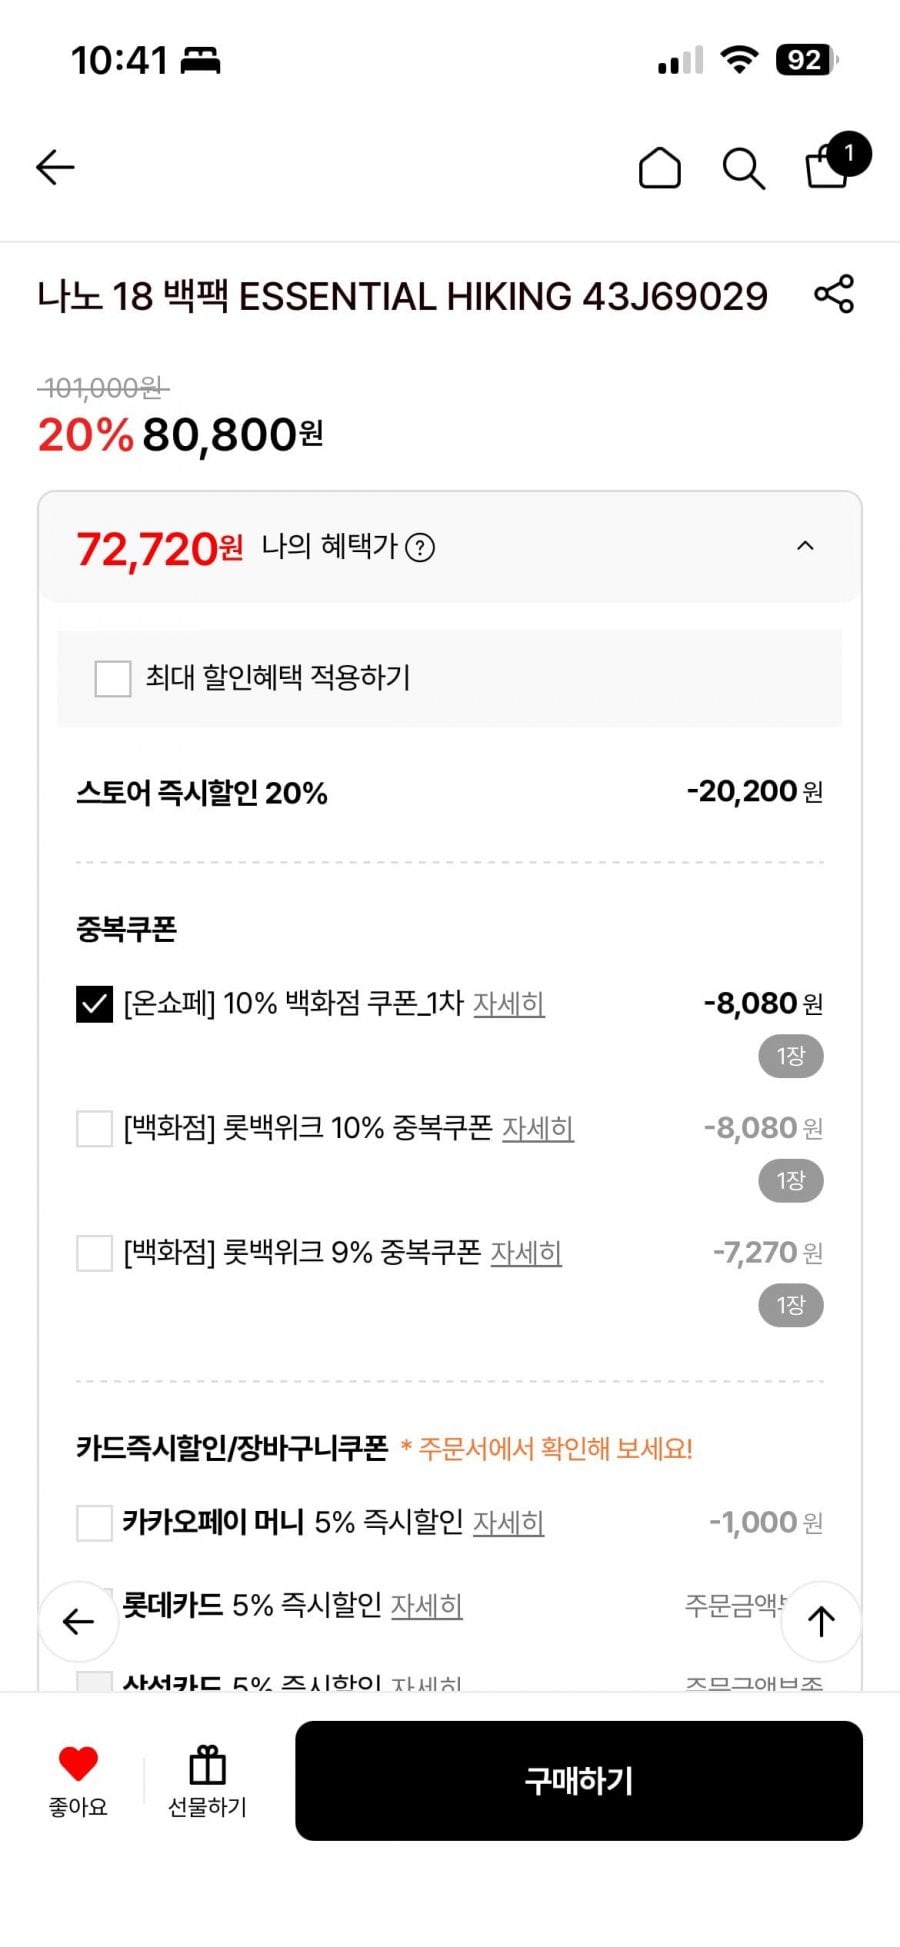Tap the floating back circle button
This screenshot has width=900, height=1947.
click(78, 1621)
